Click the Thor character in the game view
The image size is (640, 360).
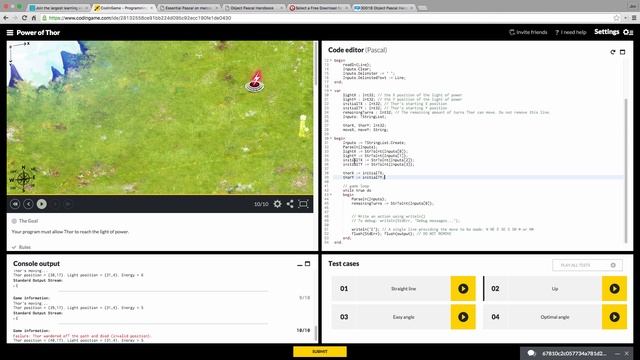pyautogui.click(x=303, y=126)
